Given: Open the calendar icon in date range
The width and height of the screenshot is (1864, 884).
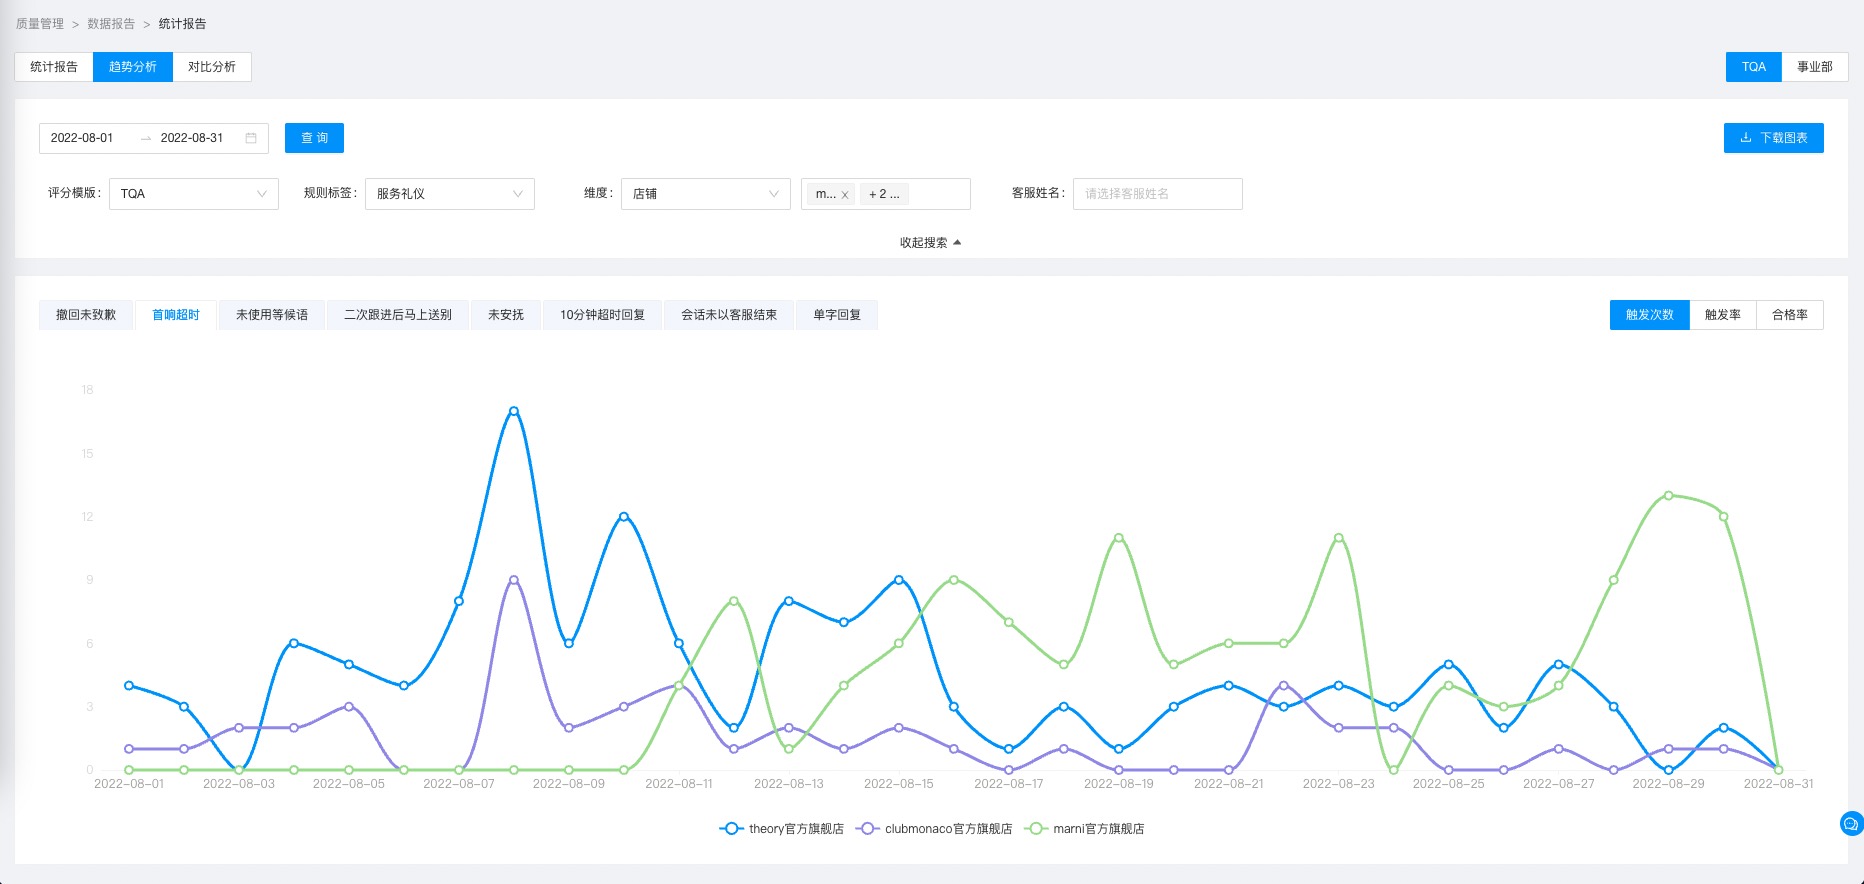Looking at the screenshot, I should coord(251,138).
